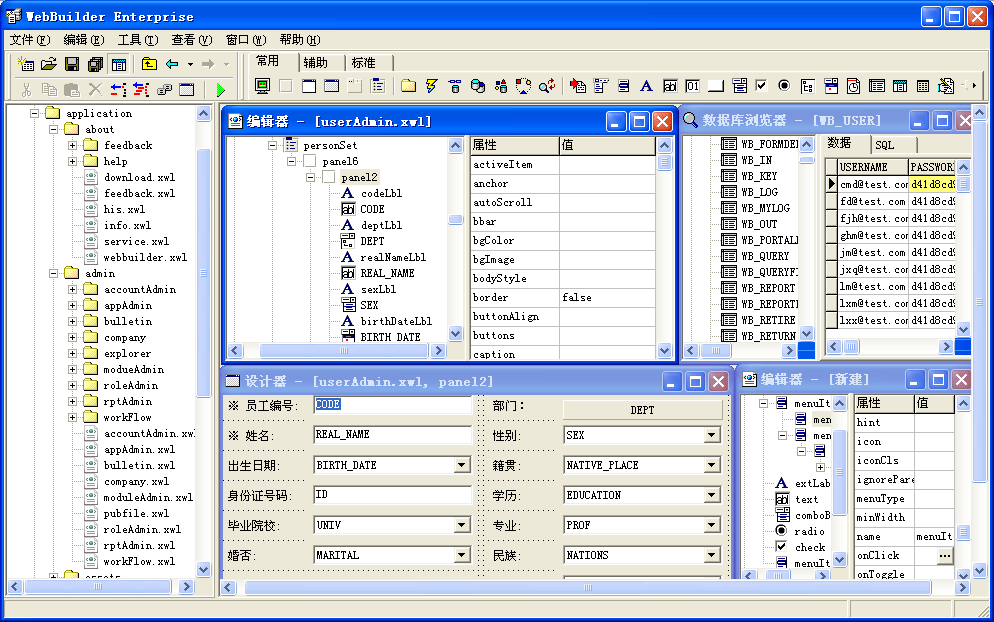Select the button component icon
This screenshot has width=994, height=622.
716,86
